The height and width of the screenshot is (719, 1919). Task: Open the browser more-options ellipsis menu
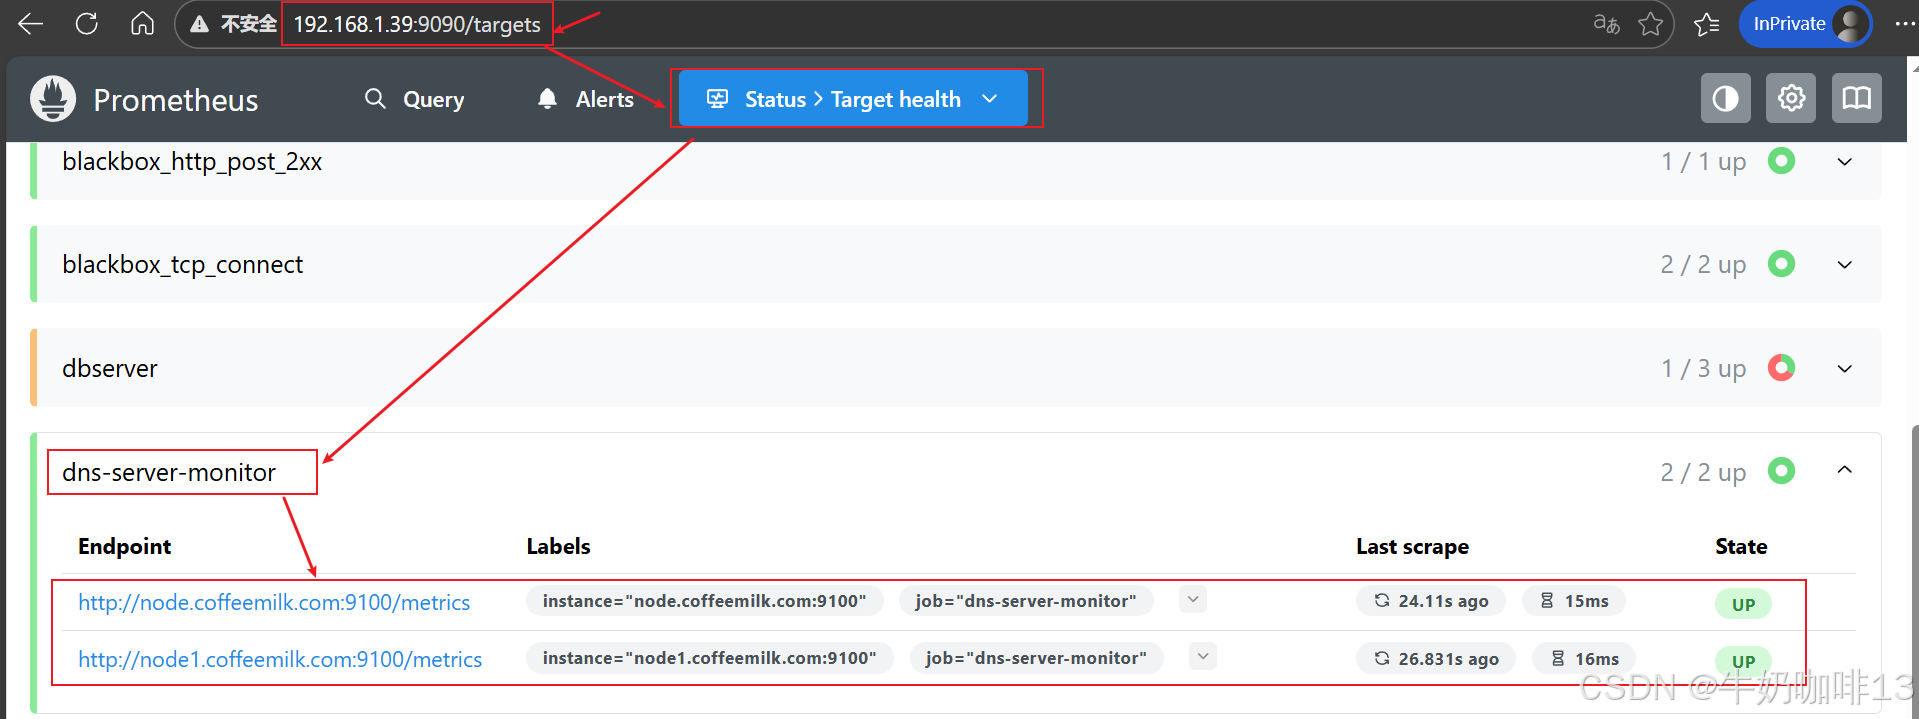pyautogui.click(x=1905, y=24)
